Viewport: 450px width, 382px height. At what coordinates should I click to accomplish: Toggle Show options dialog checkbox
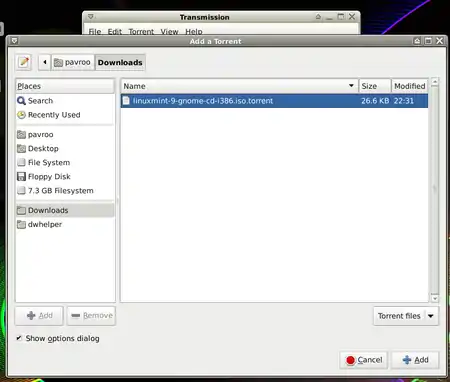(19, 338)
